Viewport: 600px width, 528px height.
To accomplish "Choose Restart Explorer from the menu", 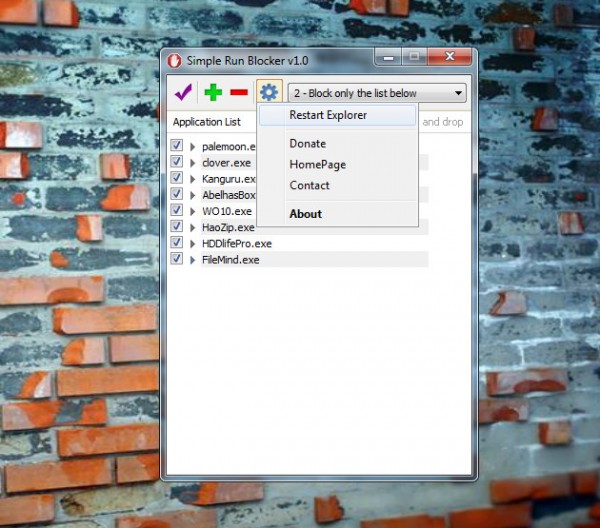I will pos(338,115).
